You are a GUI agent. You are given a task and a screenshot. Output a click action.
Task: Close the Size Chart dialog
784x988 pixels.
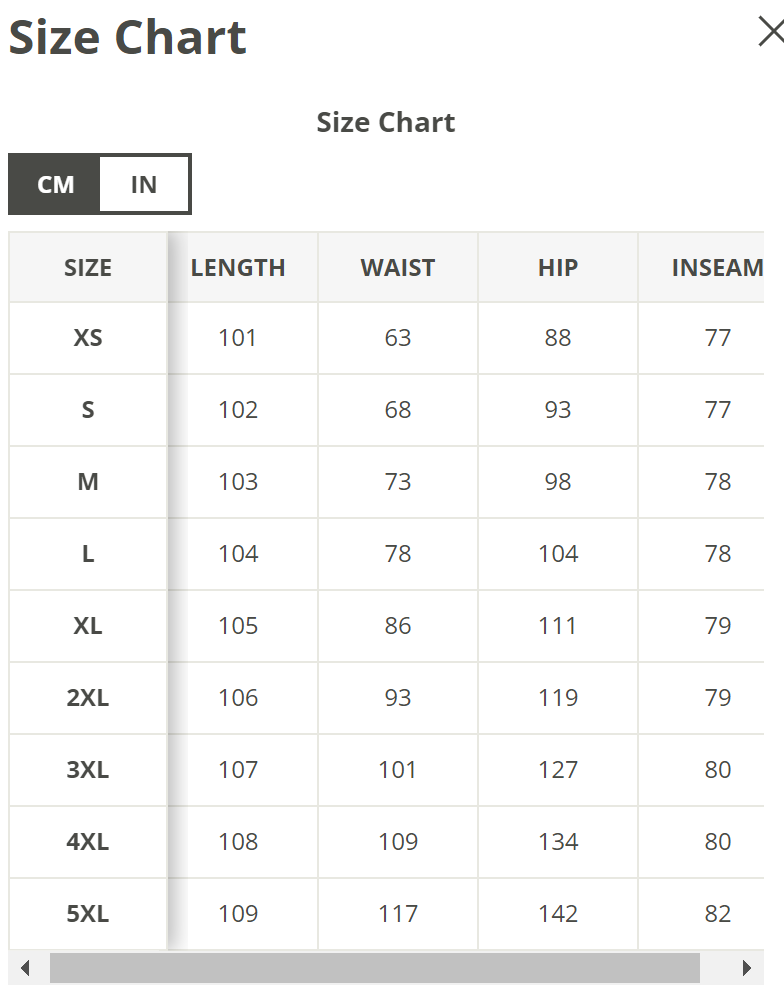(x=771, y=32)
